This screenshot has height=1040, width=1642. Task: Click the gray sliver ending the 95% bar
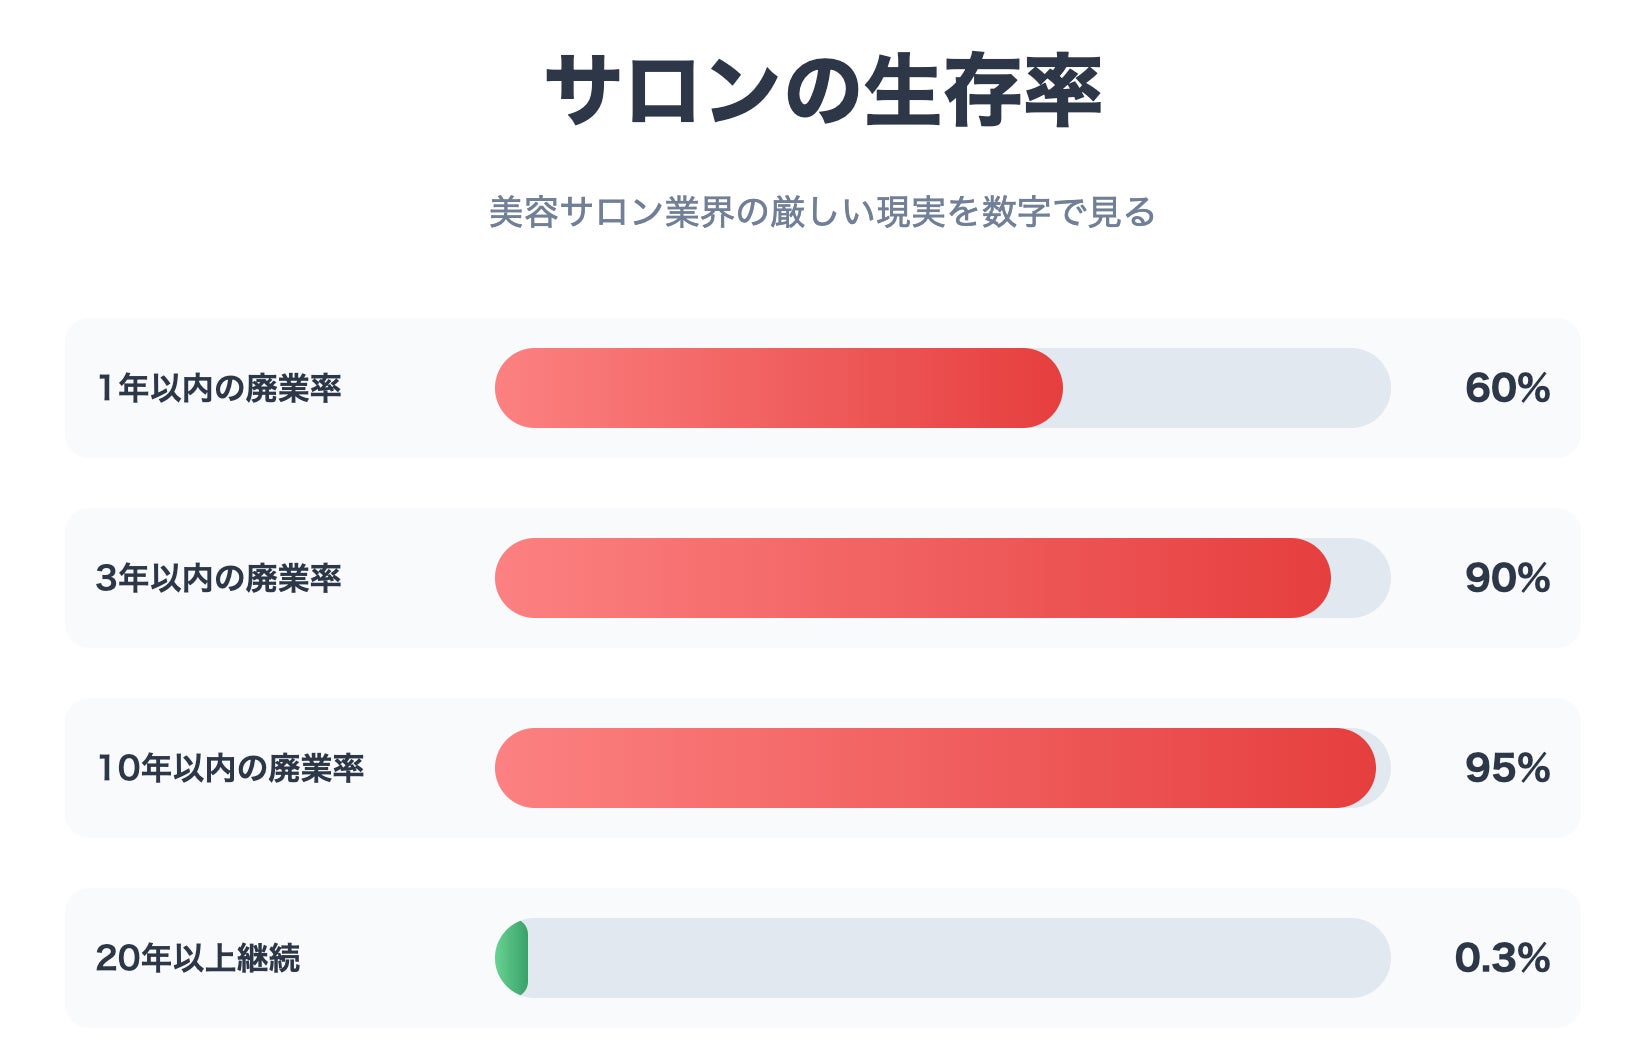1384,768
